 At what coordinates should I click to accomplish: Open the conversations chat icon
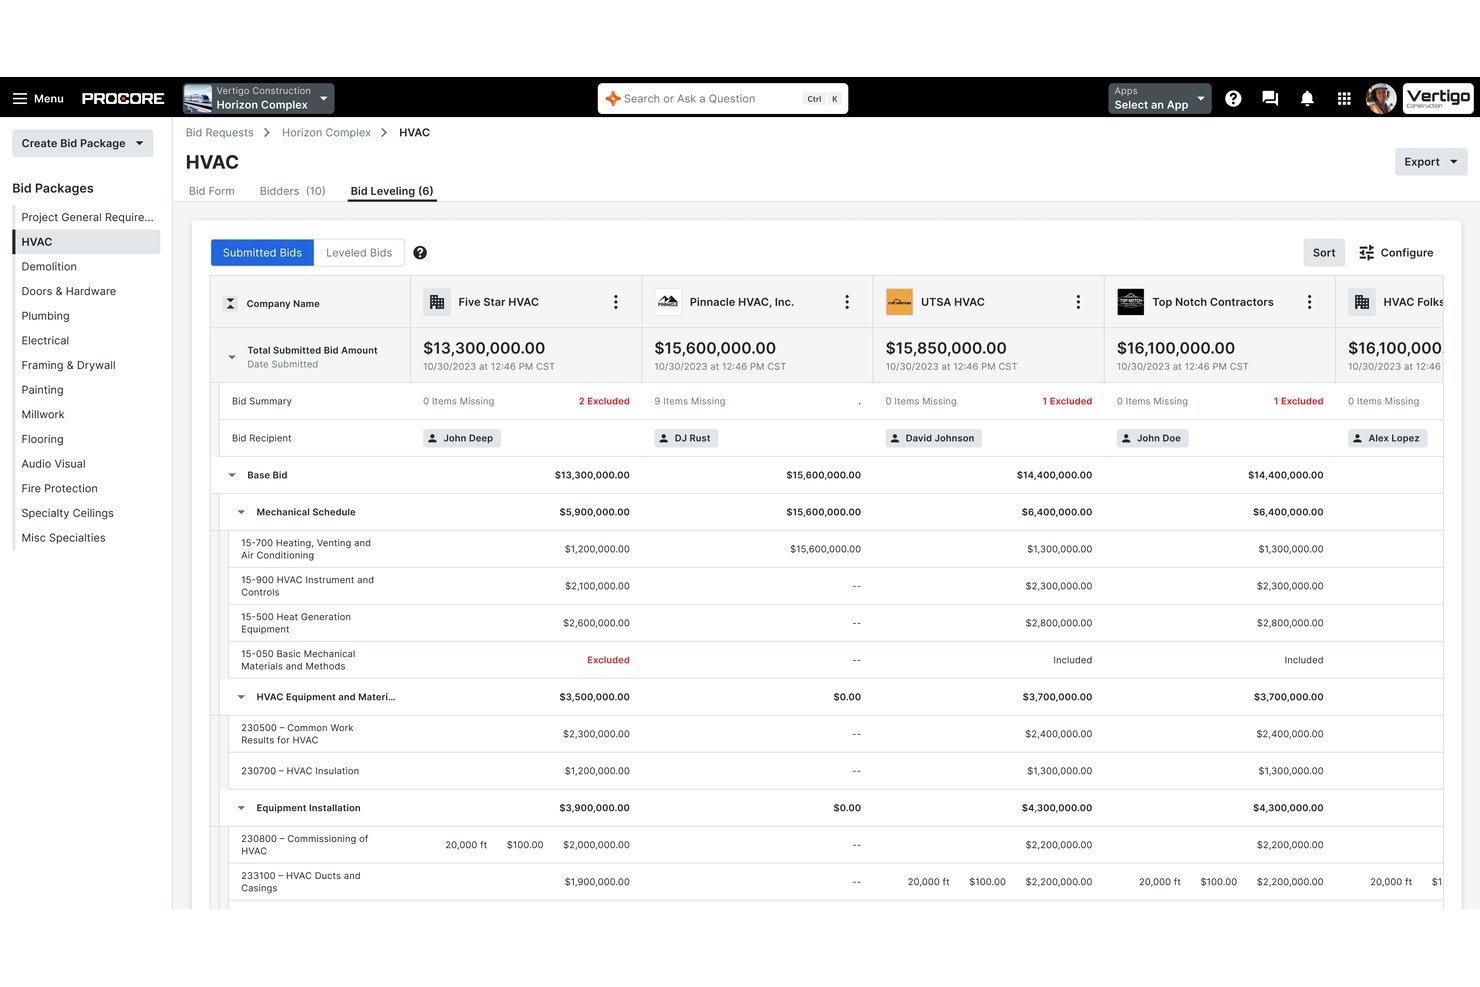click(x=1270, y=99)
